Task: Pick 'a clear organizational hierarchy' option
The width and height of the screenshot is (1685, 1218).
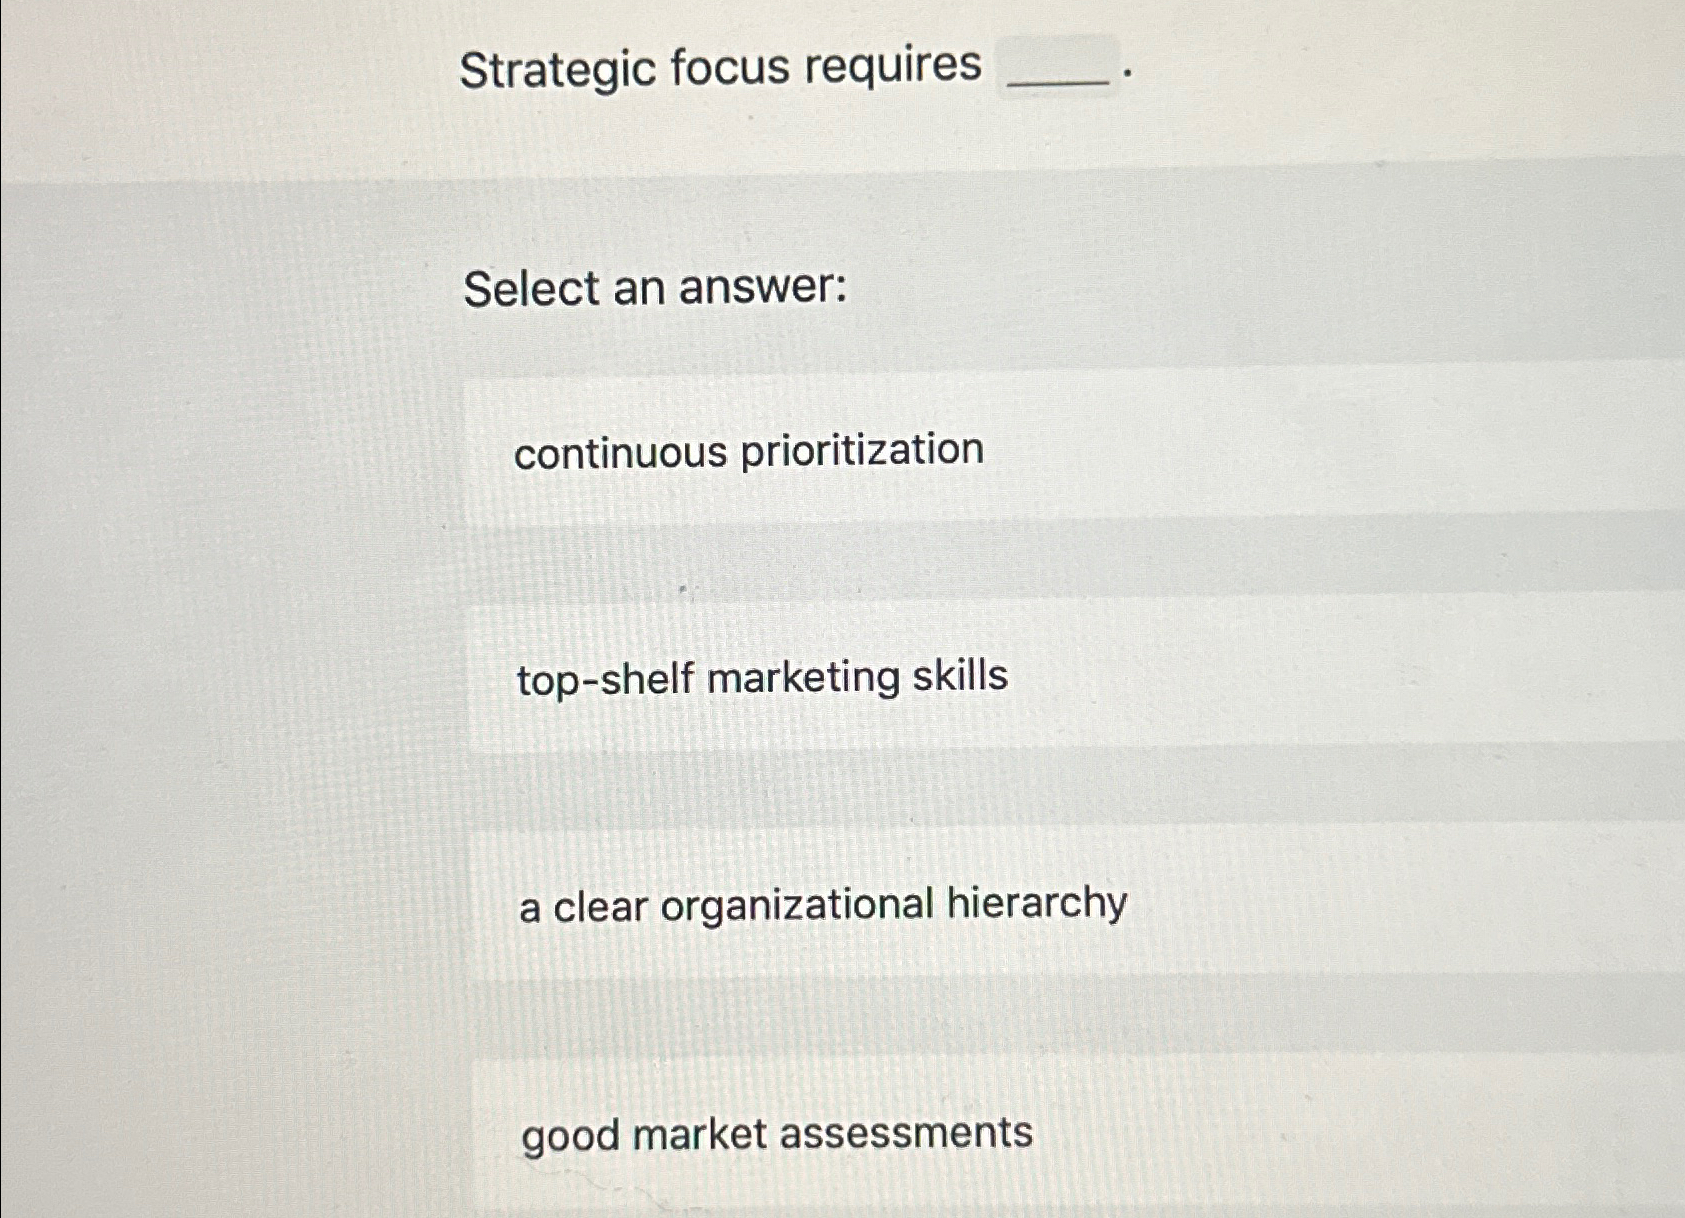Action: coord(820,901)
